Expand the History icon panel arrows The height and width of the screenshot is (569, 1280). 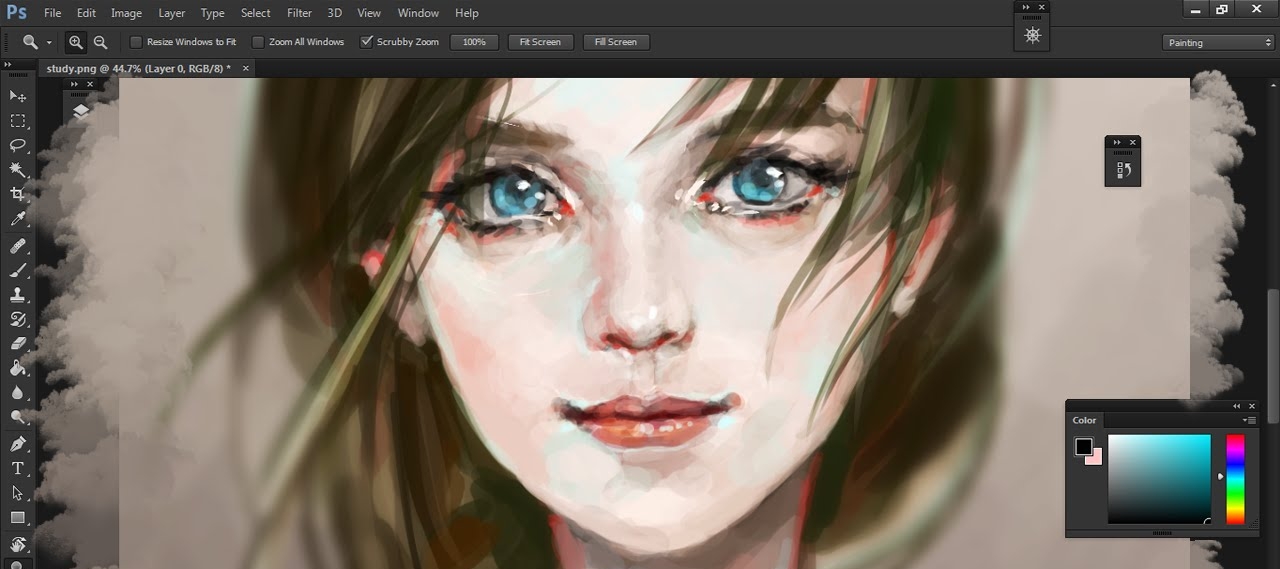(1117, 142)
